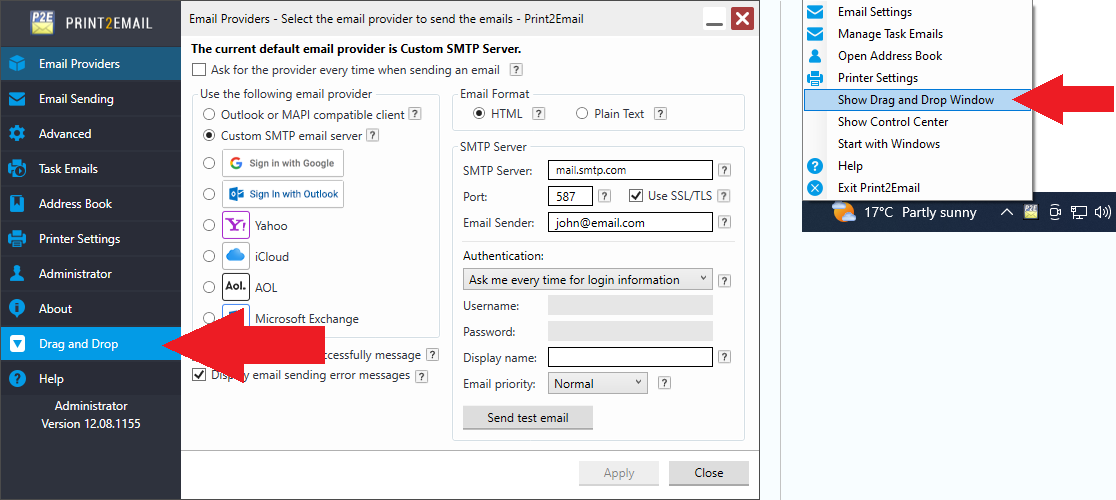This screenshot has width=1116, height=500.
Task: Click the Help question mark icon in sidebar
Action: pos(17,379)
